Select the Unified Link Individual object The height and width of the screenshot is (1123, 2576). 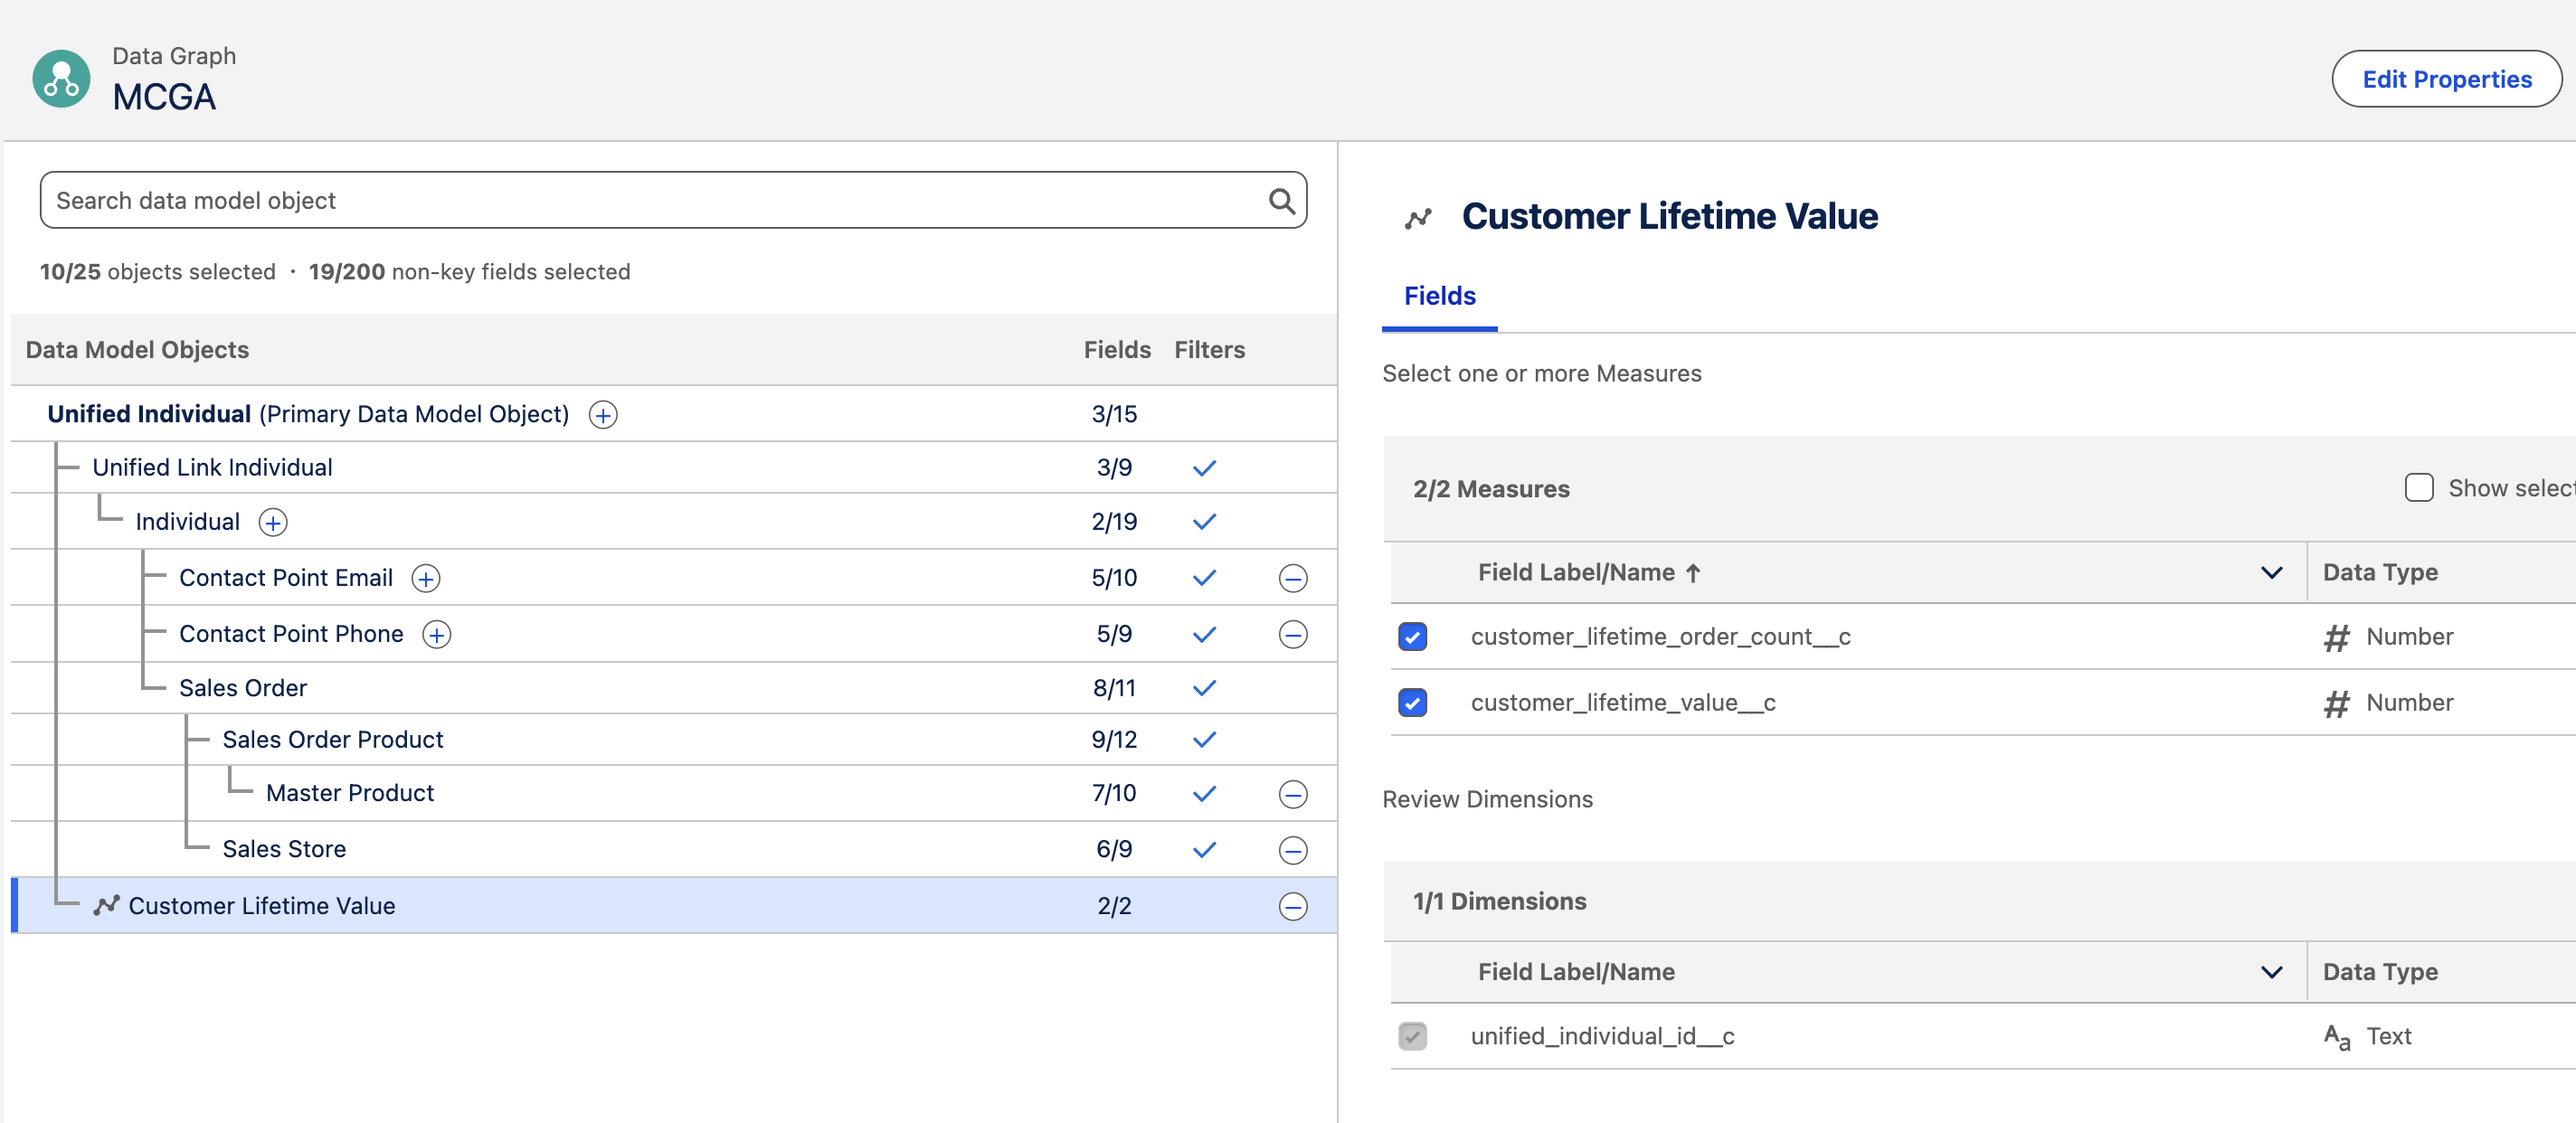pos(212,467)
